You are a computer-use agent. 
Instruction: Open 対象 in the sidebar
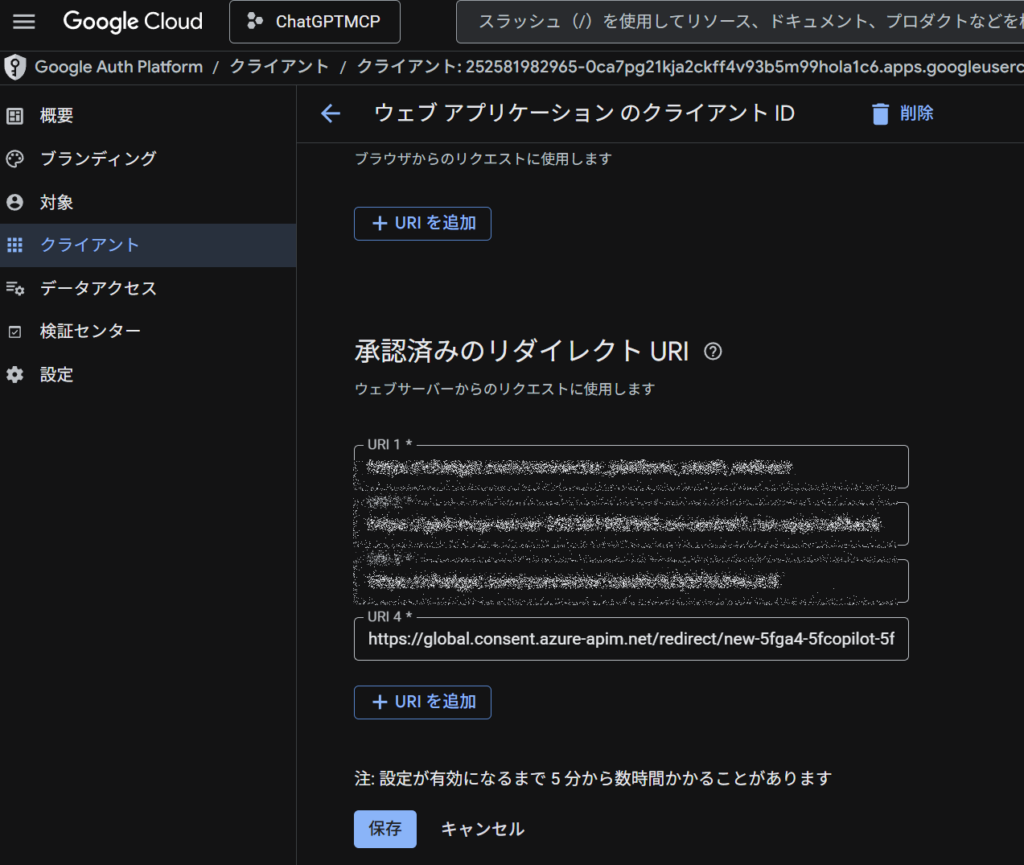tap(56, 203)
